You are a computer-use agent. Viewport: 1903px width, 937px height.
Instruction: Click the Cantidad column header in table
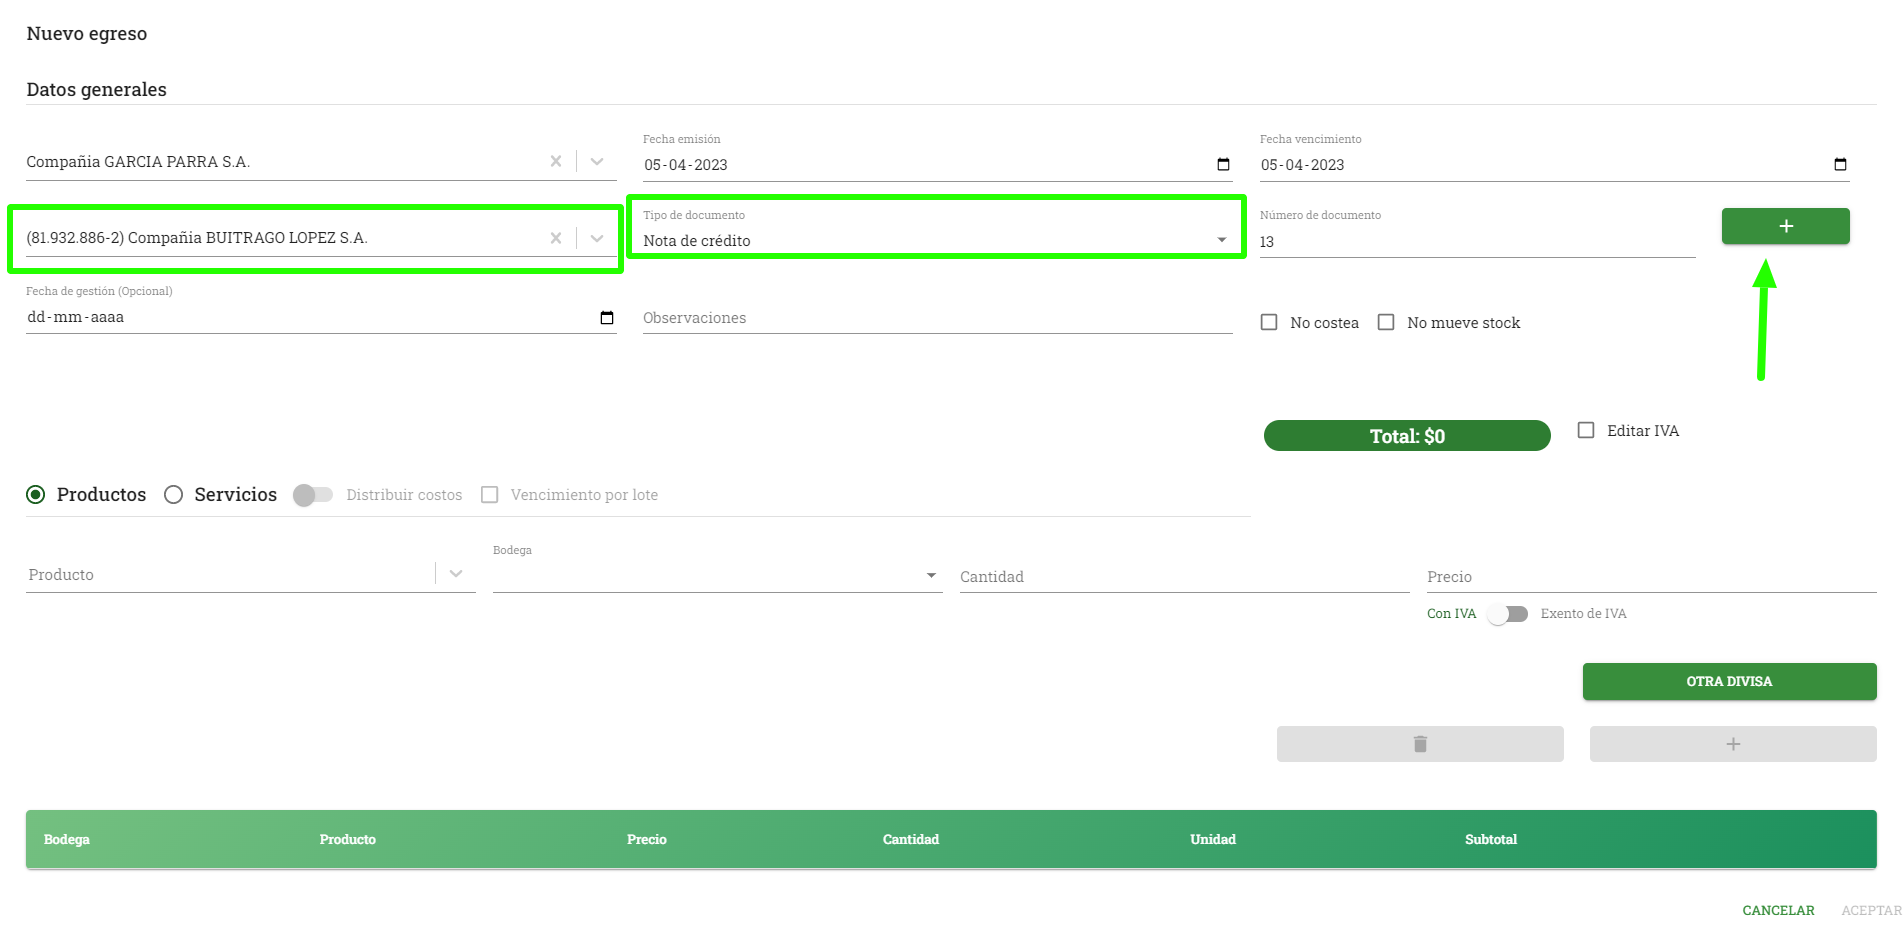pyautogui.click(x=911, y=839)
